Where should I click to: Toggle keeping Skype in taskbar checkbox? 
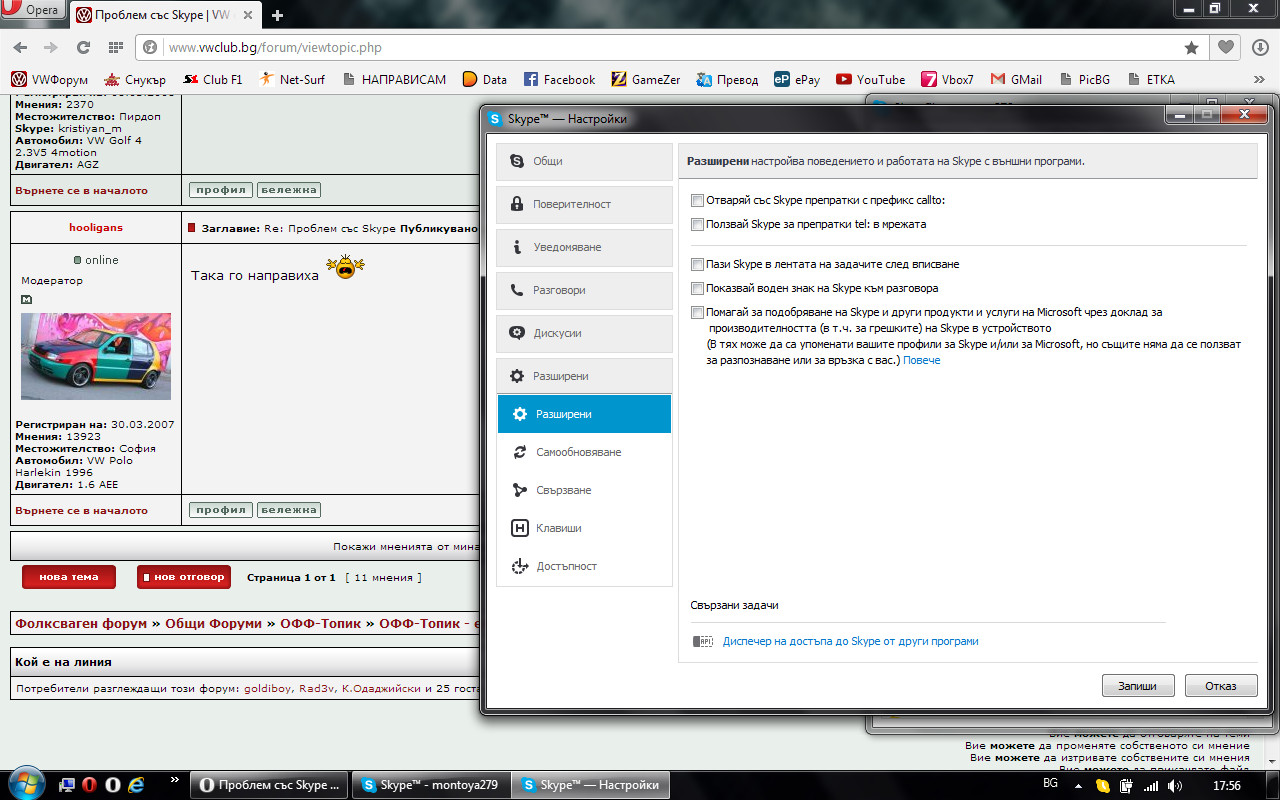[697, 264]
